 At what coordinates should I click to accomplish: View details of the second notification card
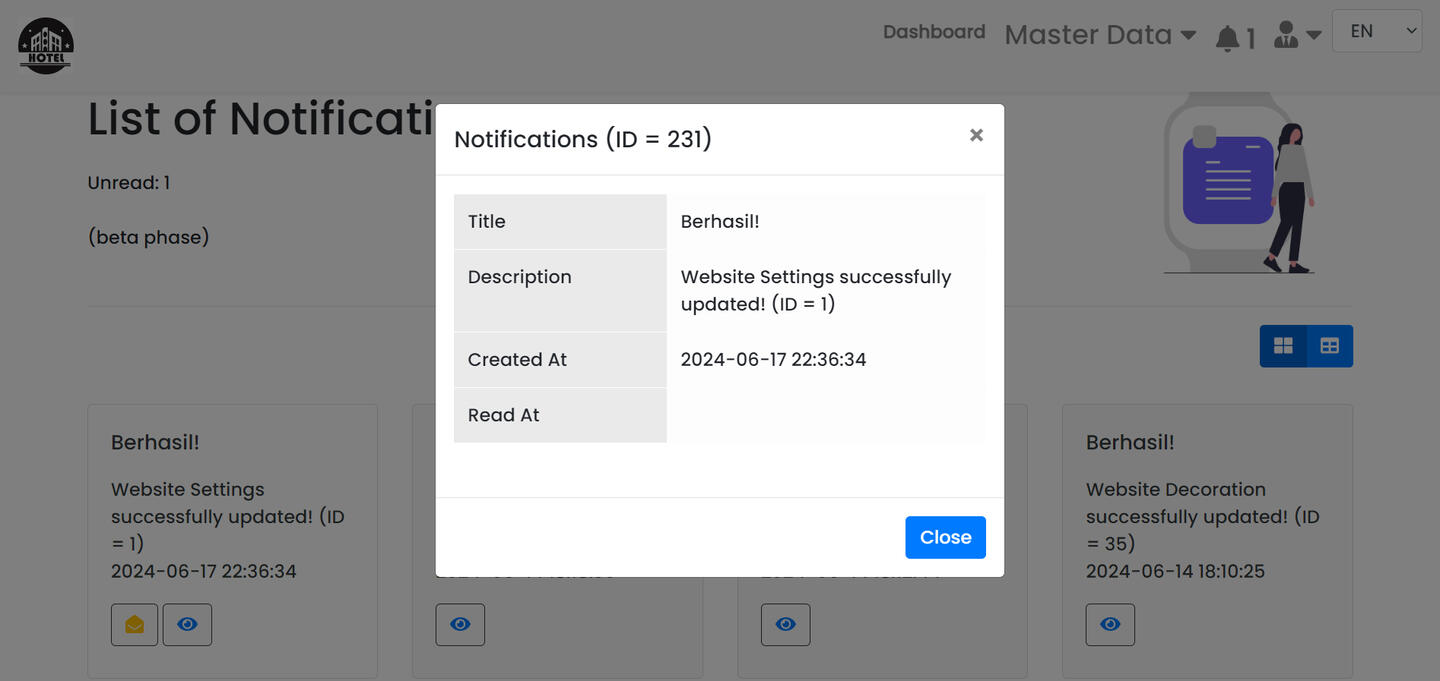(x=460, y=625)
